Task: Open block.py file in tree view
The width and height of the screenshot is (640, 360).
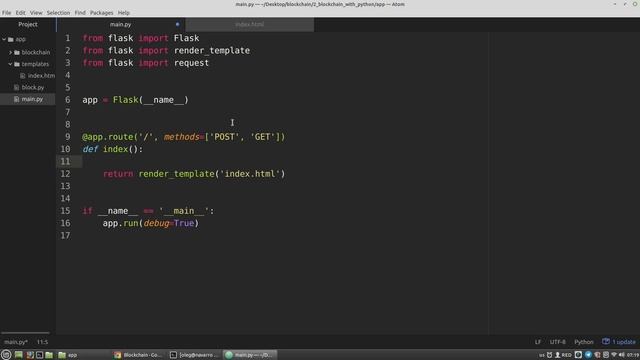Action: 33,87
